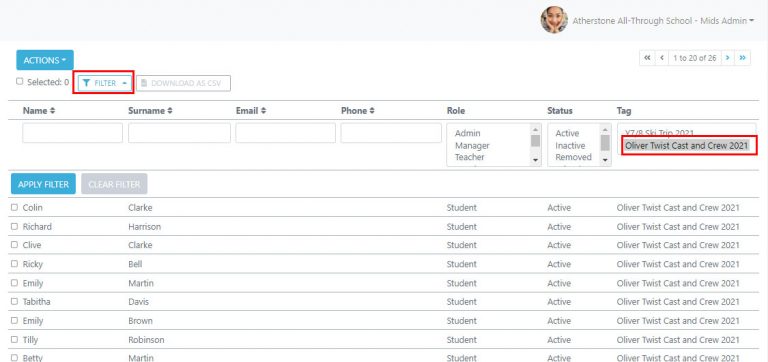Screen dimensions: 768x362
Task: Select Oliver Twist Cast and Crew 2021 tag option
Action: coord(687,145)
